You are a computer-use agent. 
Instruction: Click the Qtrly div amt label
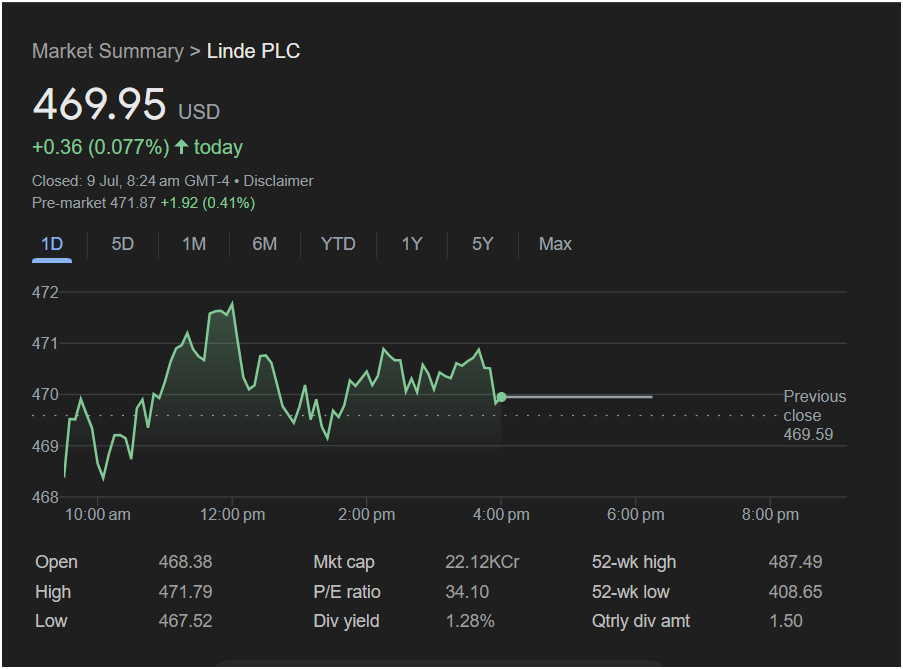coord(641,621)
